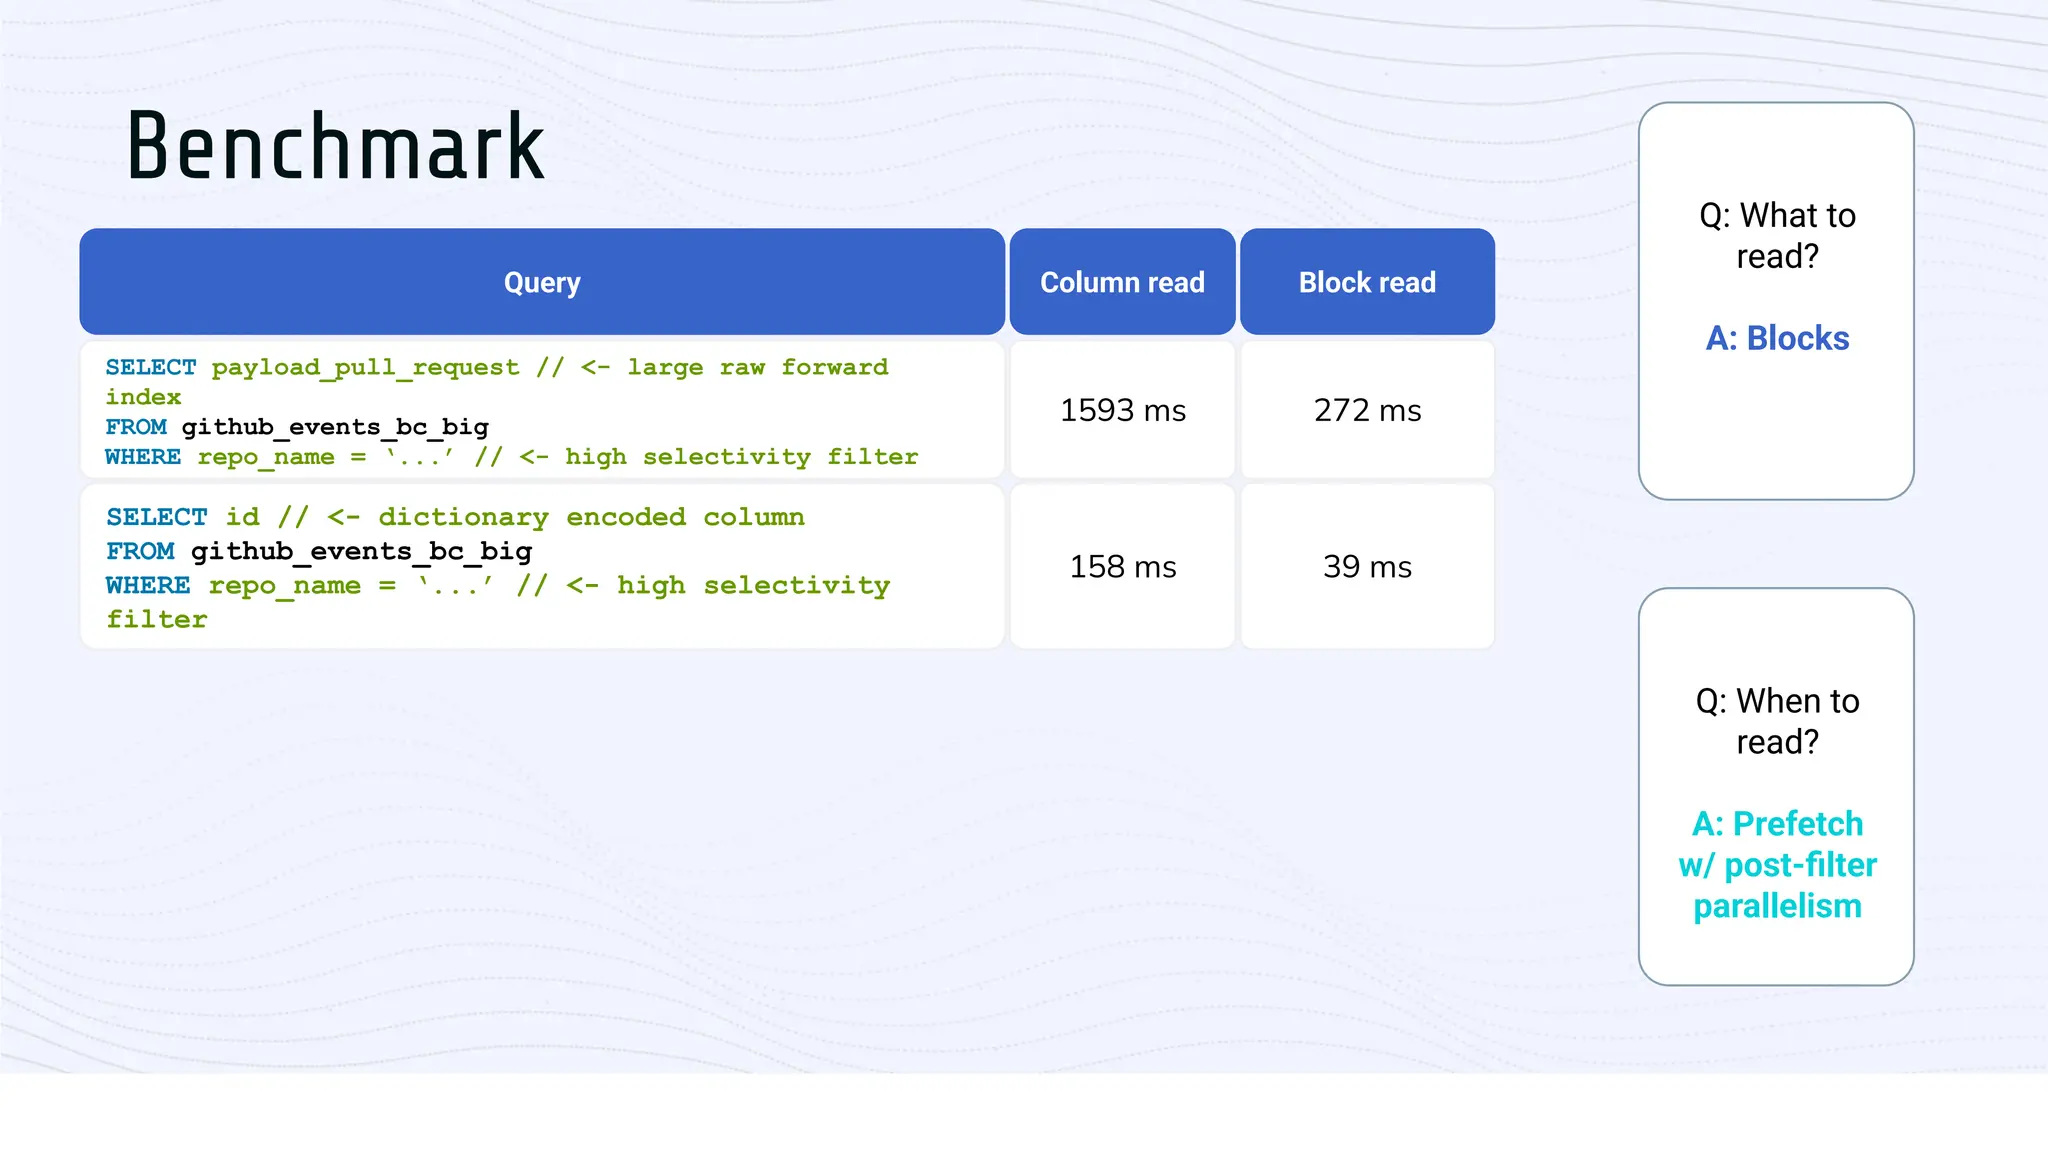Click the 158 ms cell
This screenshot has height=1152, width=2048.
(x=1122, y=567)
